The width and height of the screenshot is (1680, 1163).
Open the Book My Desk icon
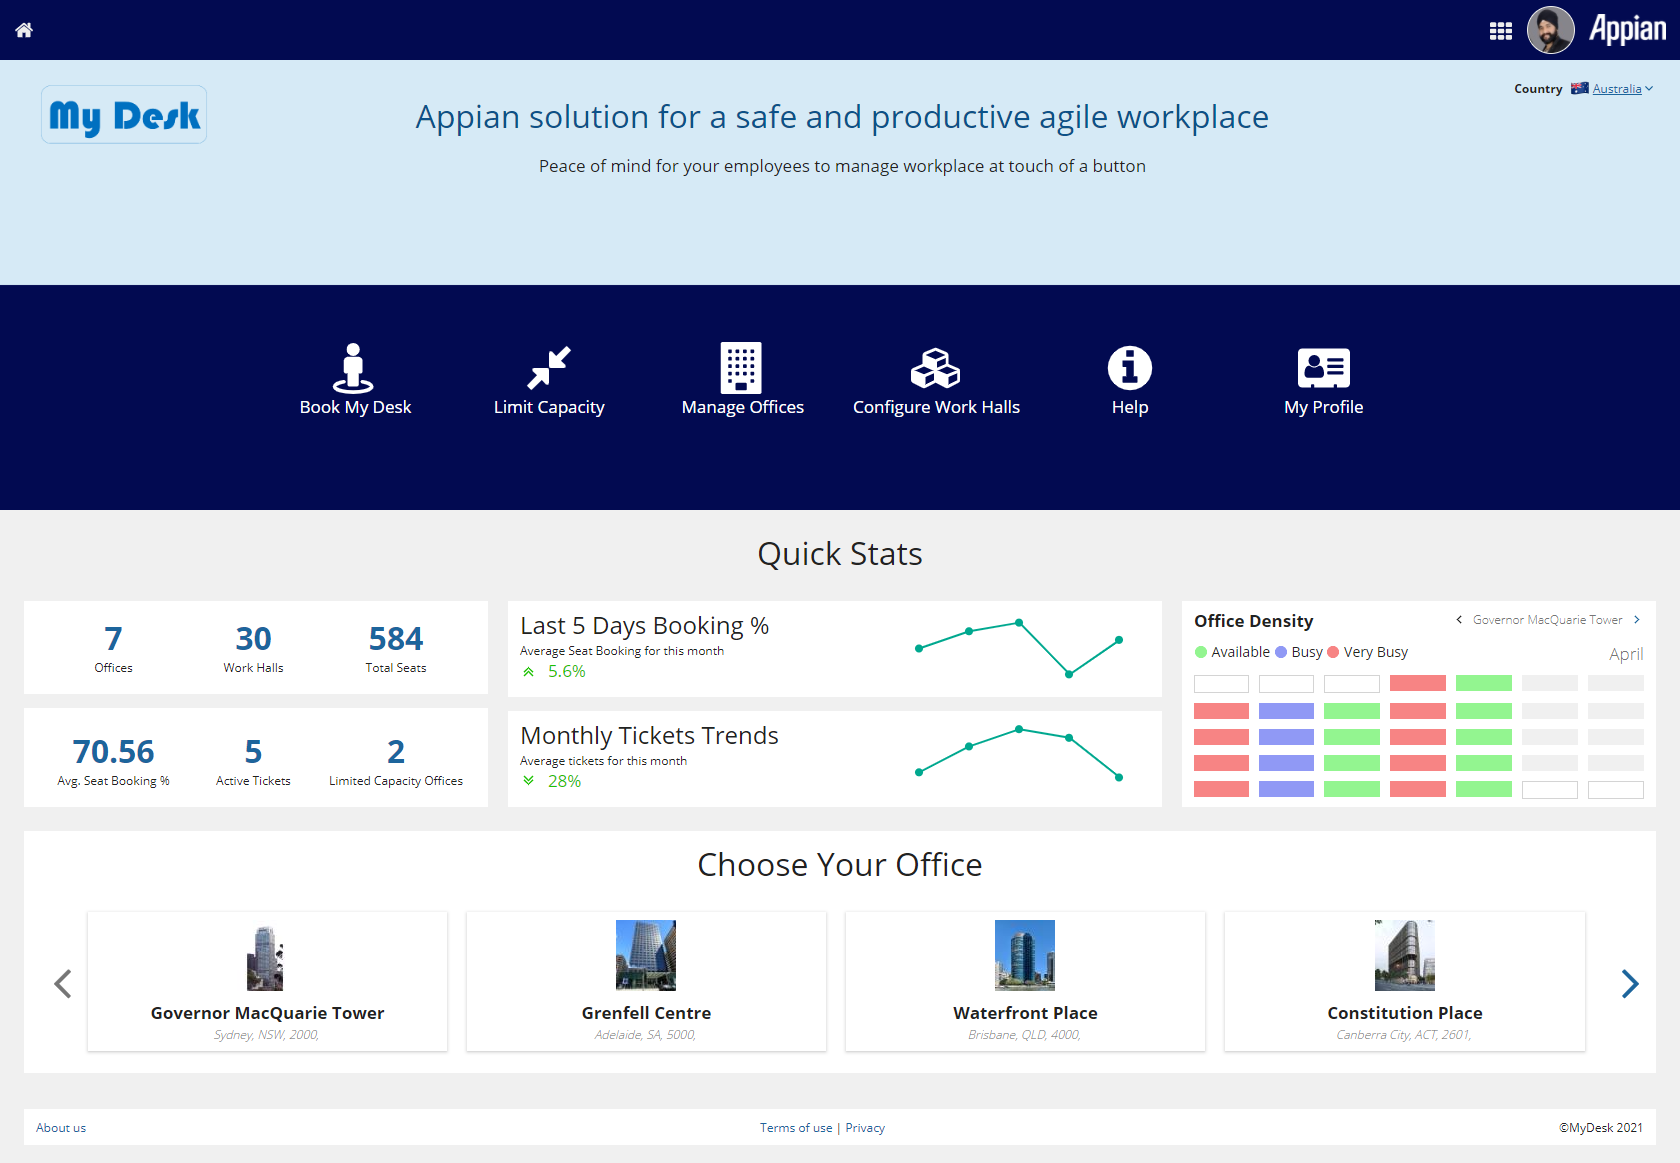pos(353,368)
